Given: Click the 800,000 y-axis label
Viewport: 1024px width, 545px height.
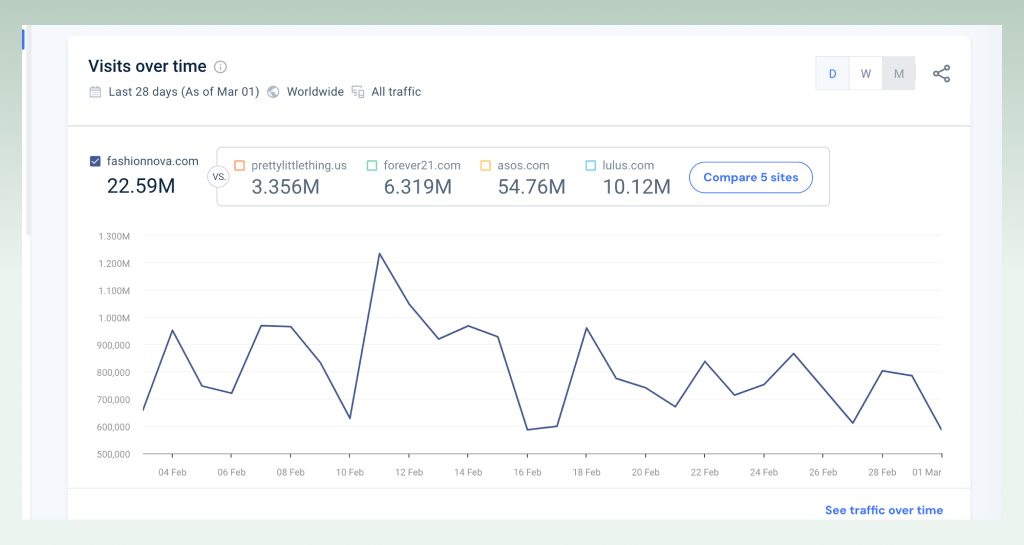Looking at the screenshot, I should click(x=114, y=373).
